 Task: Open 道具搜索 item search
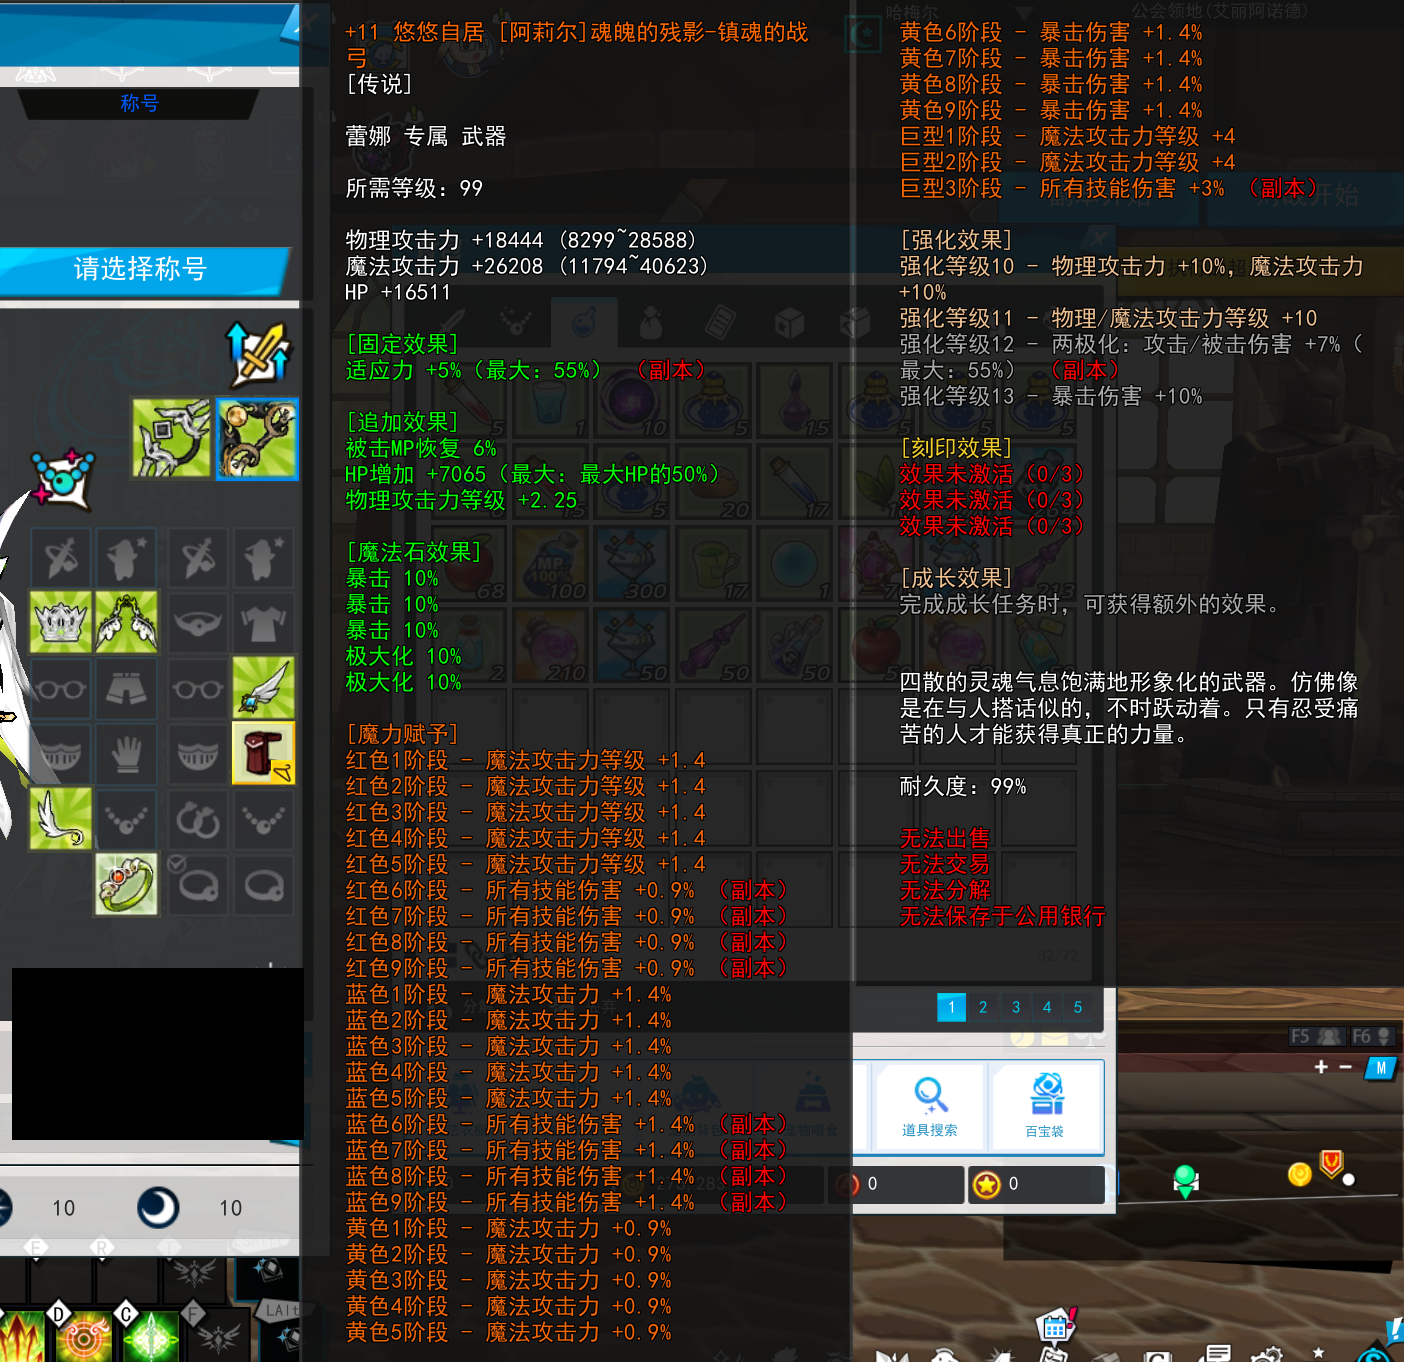[x=930, y=1107]
